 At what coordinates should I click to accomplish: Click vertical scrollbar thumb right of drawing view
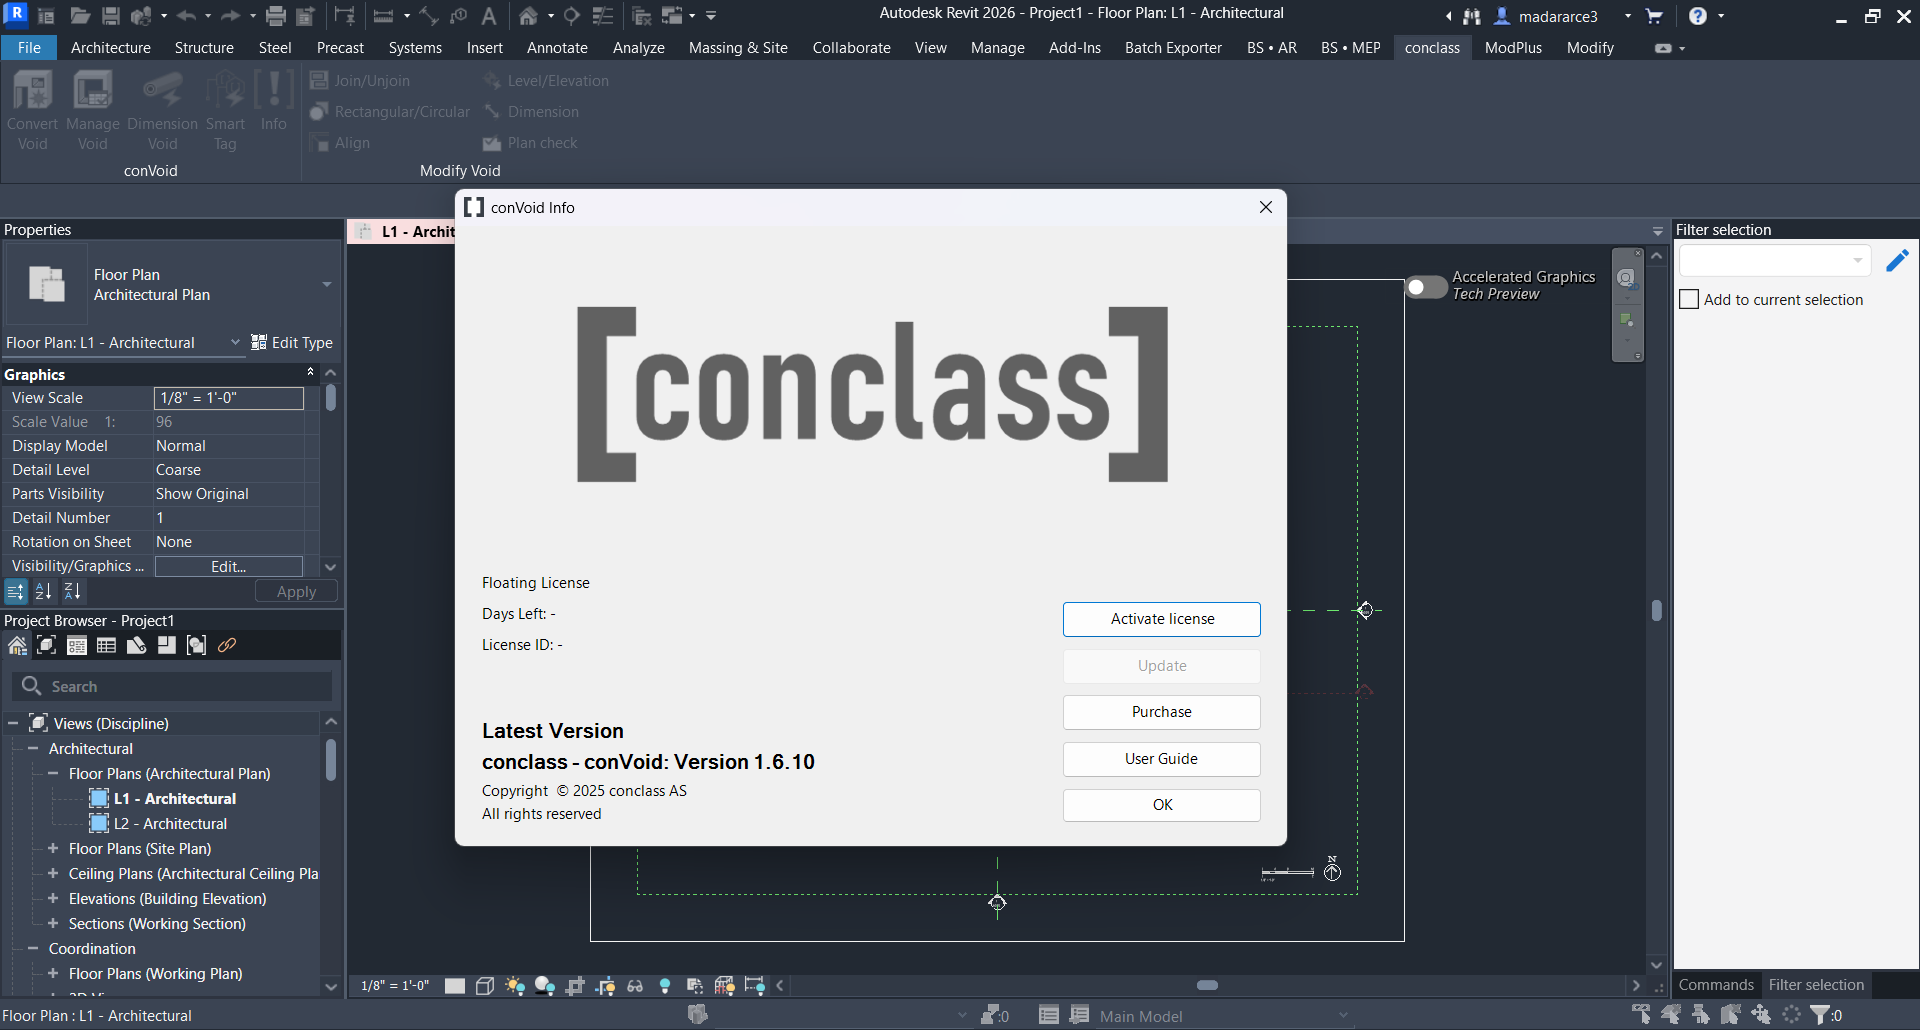[x=1657, y=610]
